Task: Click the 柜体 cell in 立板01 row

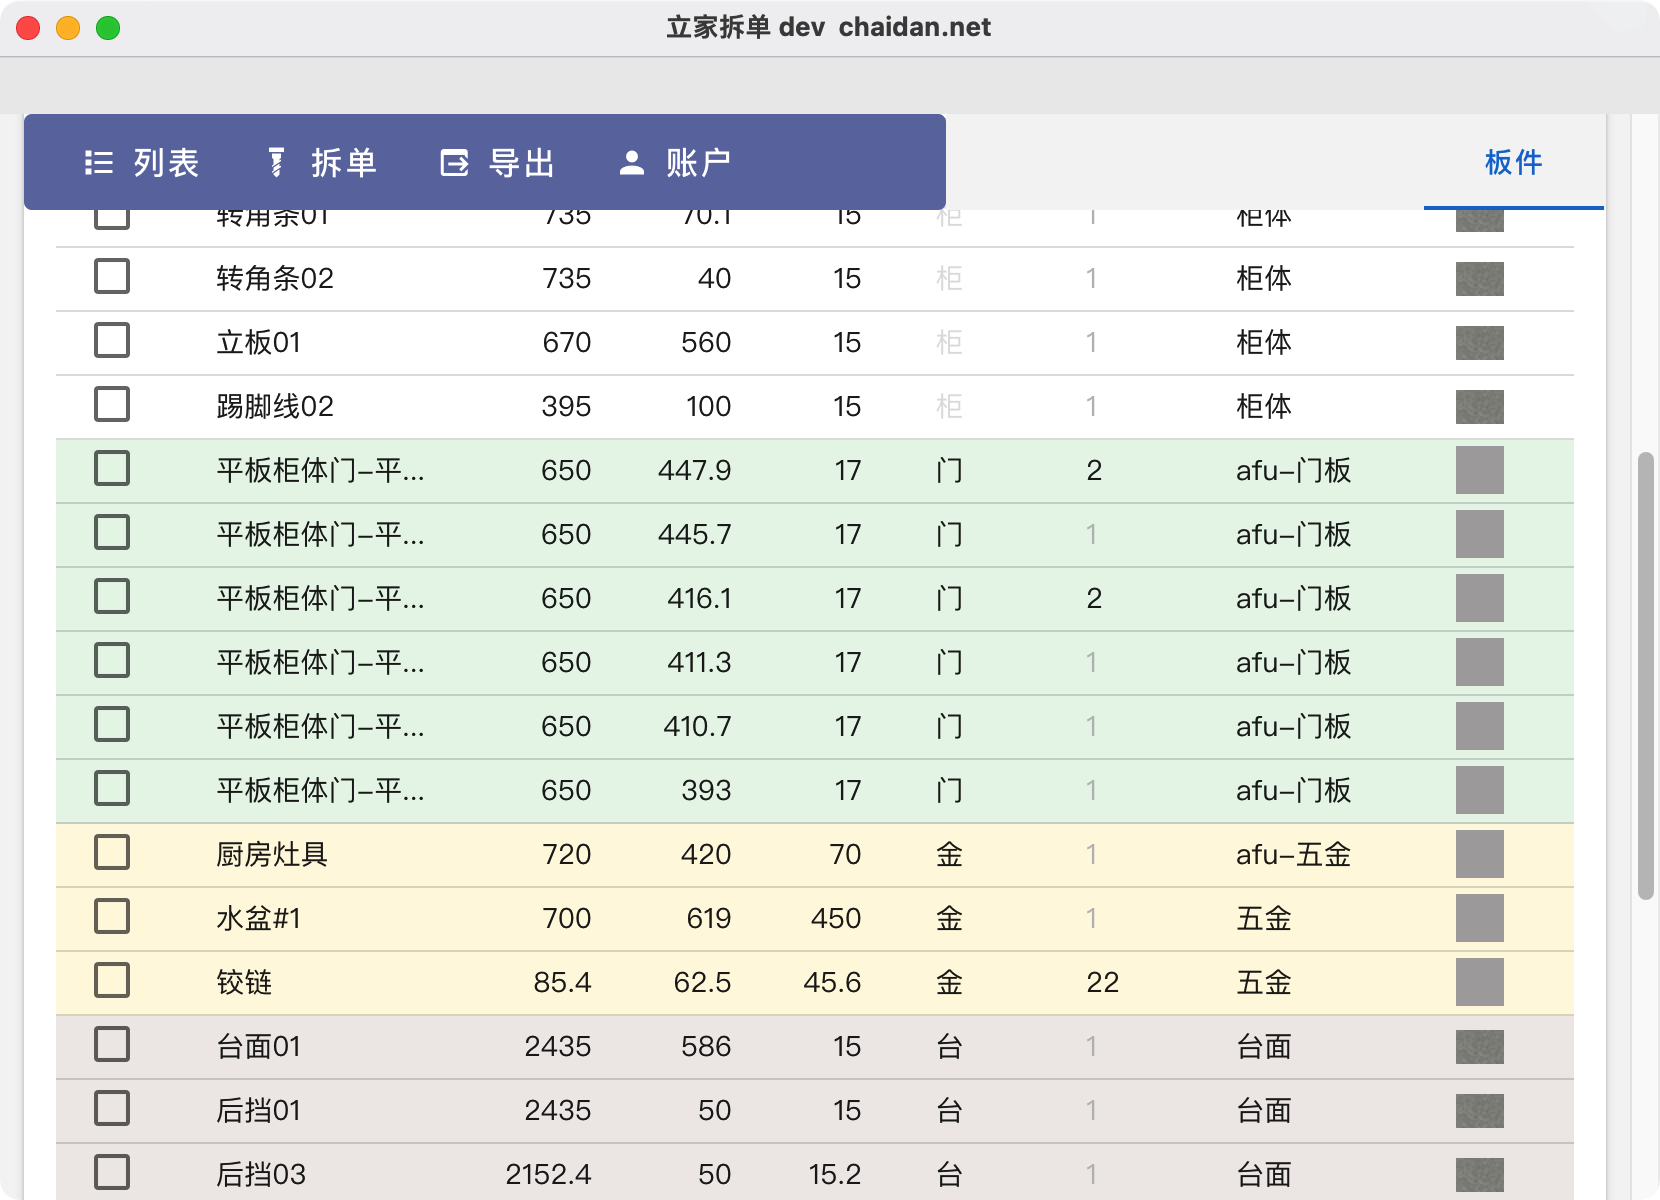Action: tap(1264, 342)
